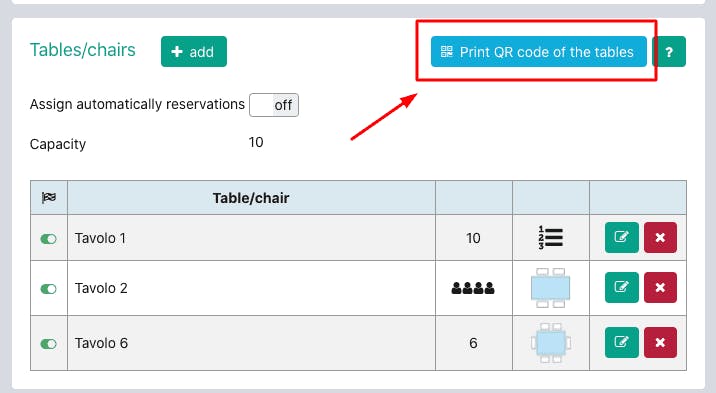The image size is (716, 393).
Task: Add a new table with the add button
Action: click(194, 52)
